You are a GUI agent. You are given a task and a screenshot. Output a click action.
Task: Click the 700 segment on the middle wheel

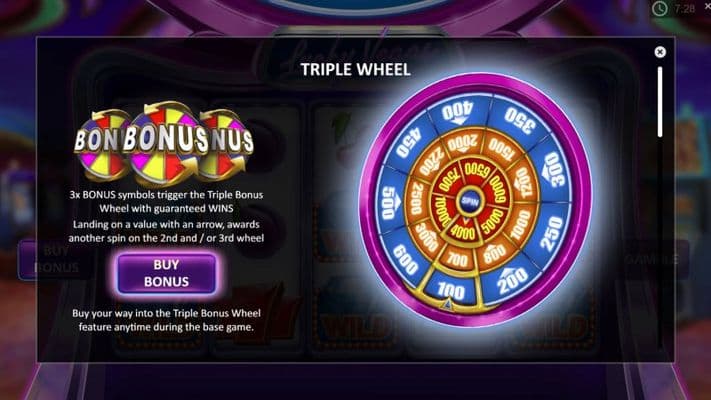(x=456, y=259)
